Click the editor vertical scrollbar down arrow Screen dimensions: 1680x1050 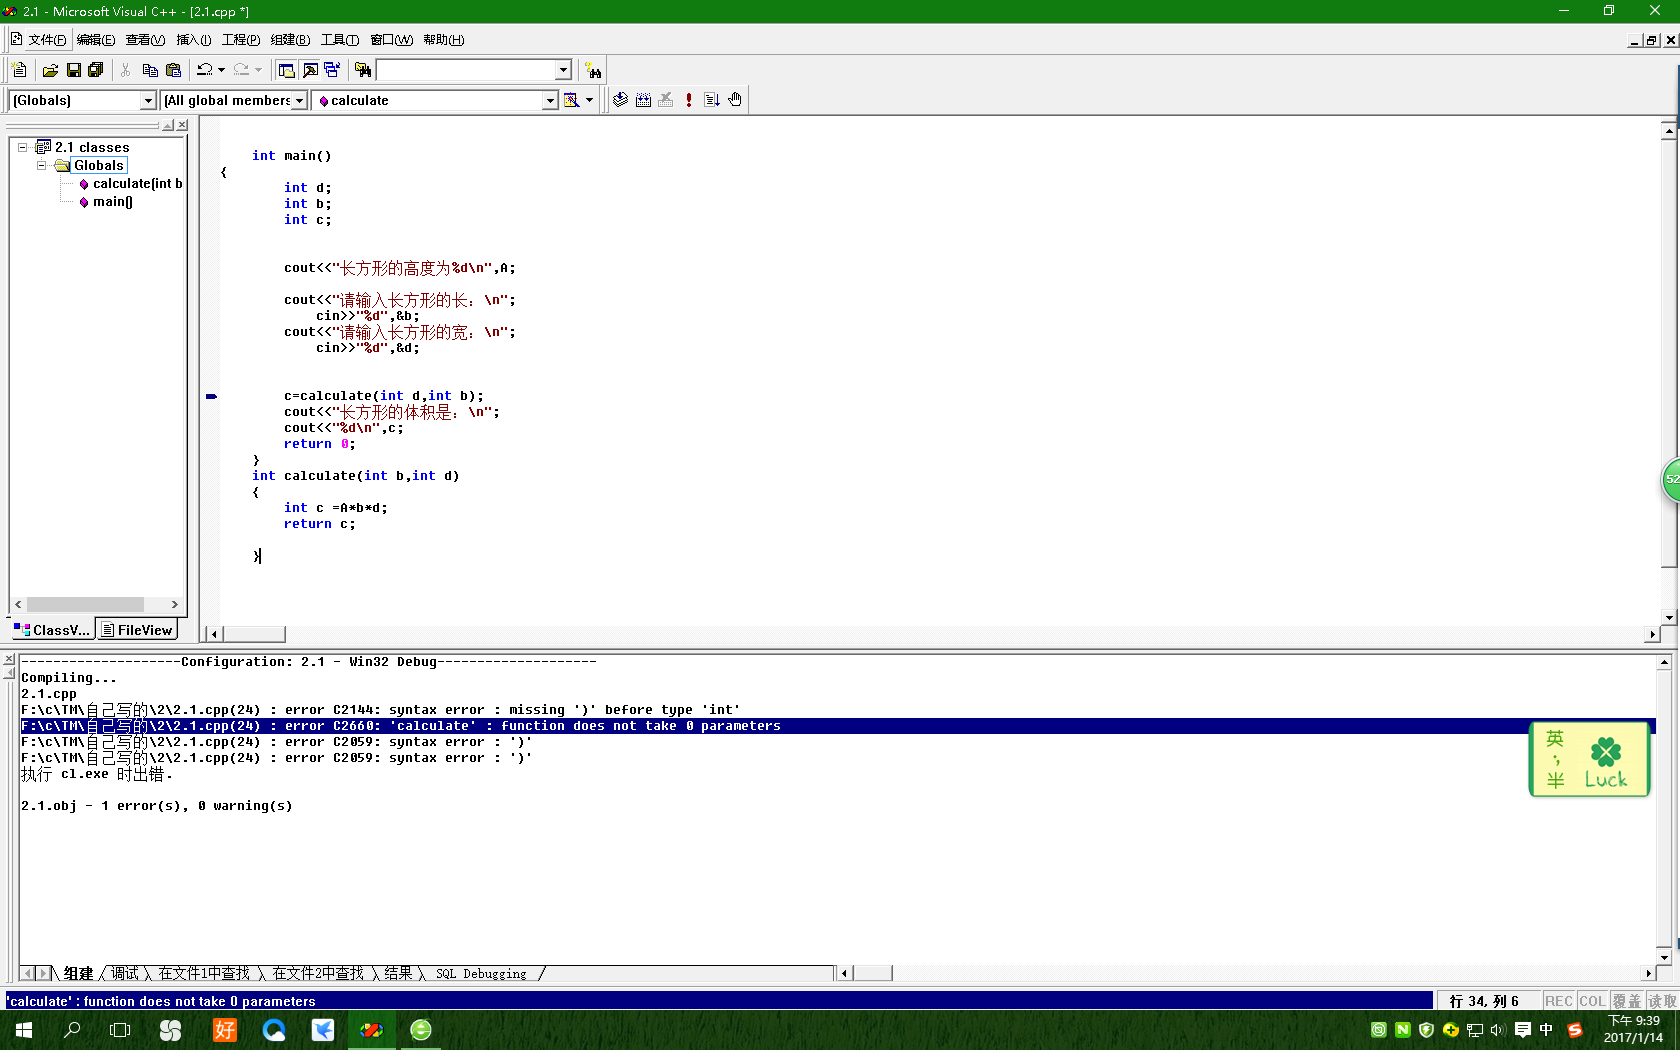coord(1669,617)
